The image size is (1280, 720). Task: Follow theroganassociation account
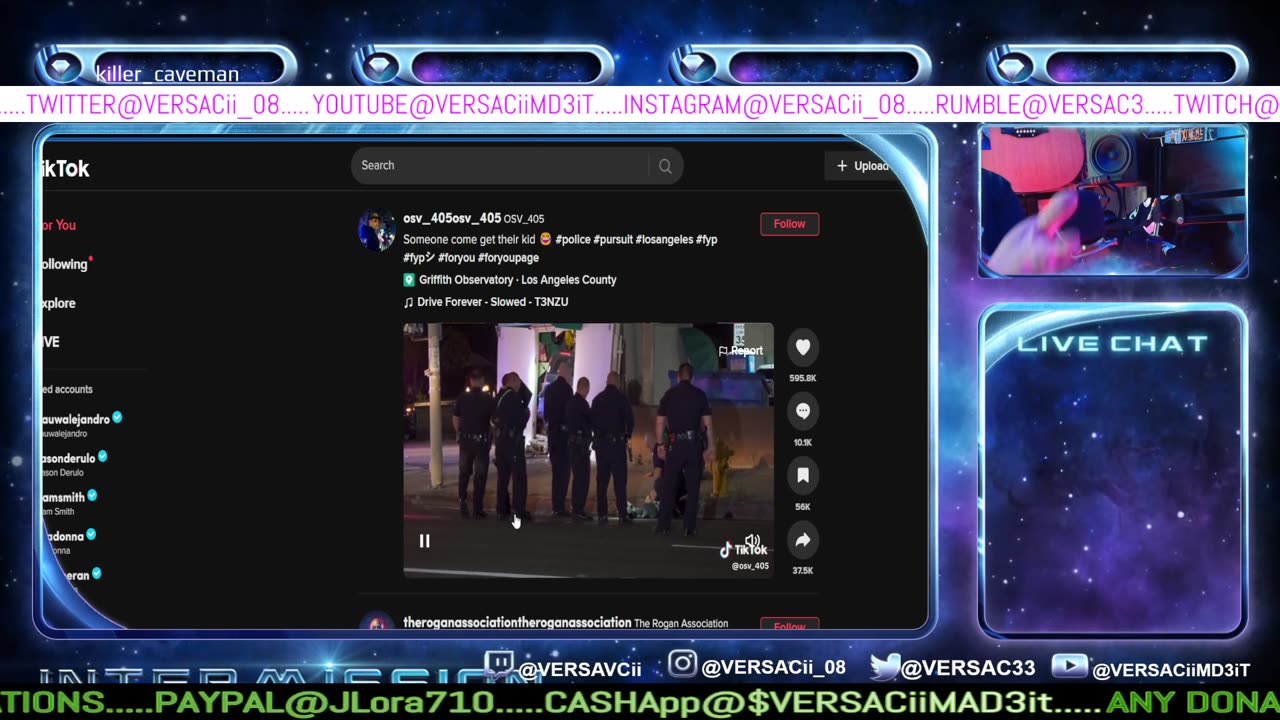tap(789, 626)
